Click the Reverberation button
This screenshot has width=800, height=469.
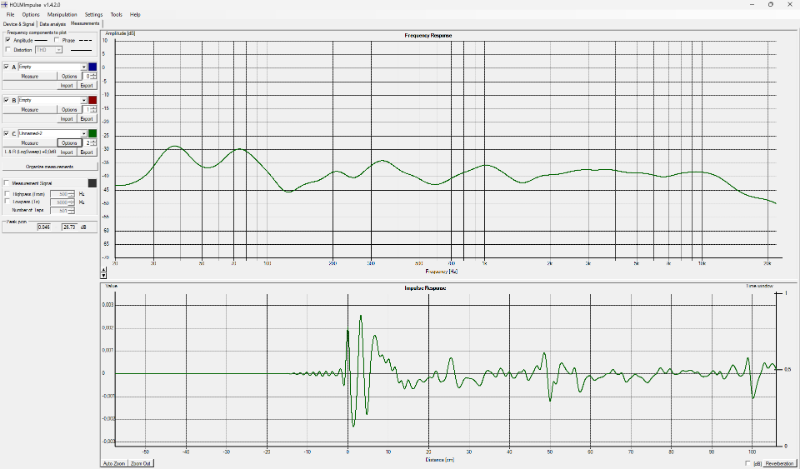click(x=779, y=463)
